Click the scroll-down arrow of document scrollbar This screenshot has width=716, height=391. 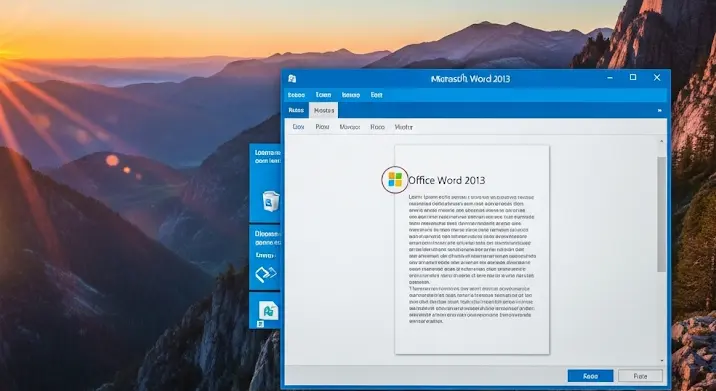(661, 360)
